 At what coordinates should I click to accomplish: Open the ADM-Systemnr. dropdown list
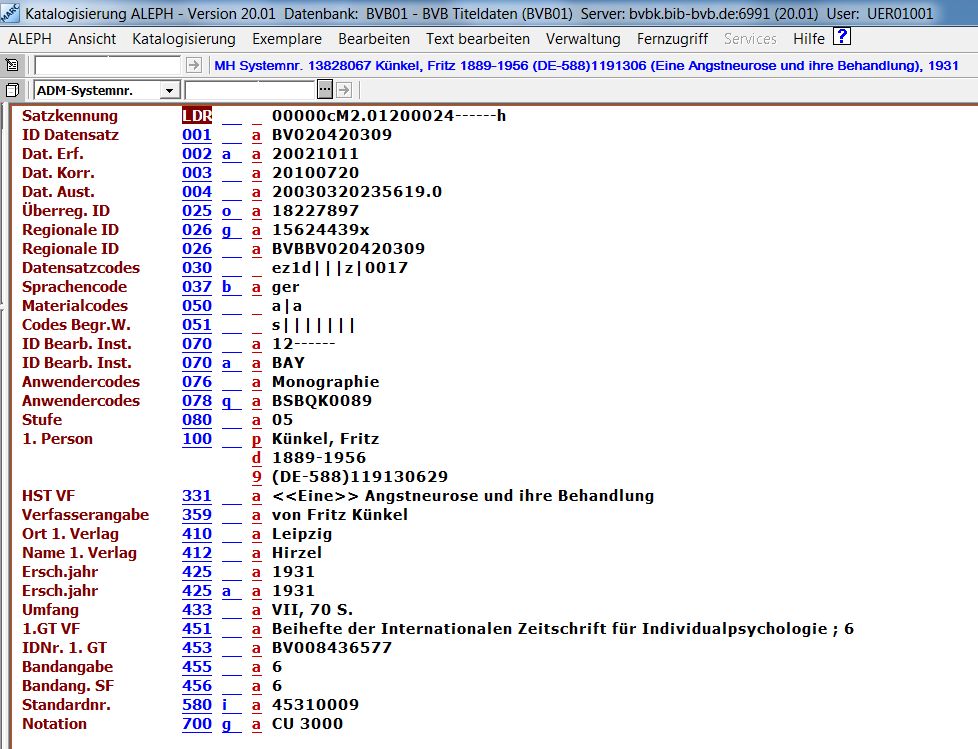(x=169, y=91)
